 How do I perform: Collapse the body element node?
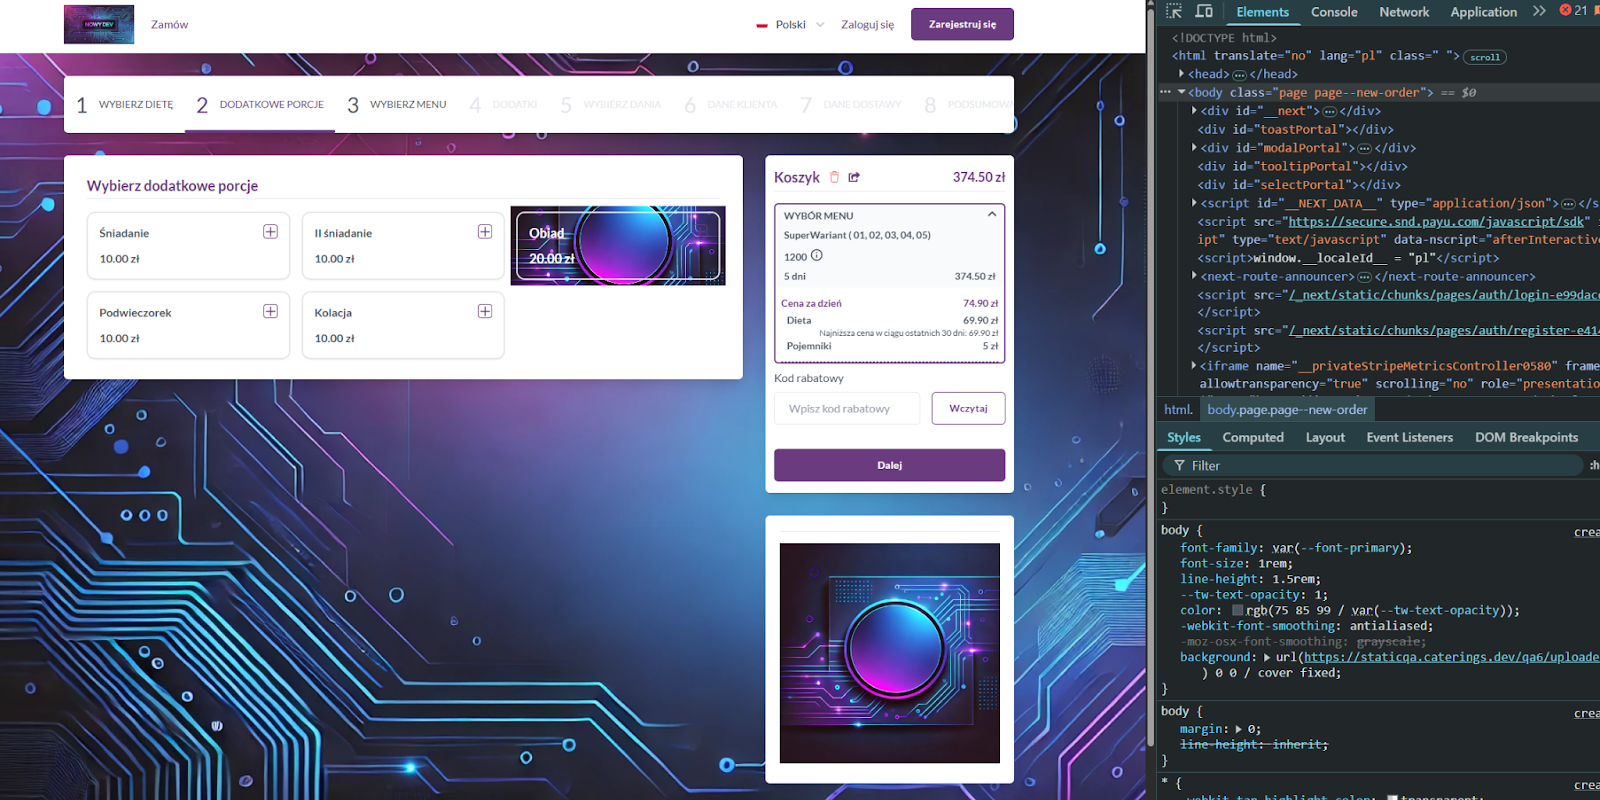coord(1182,92)
